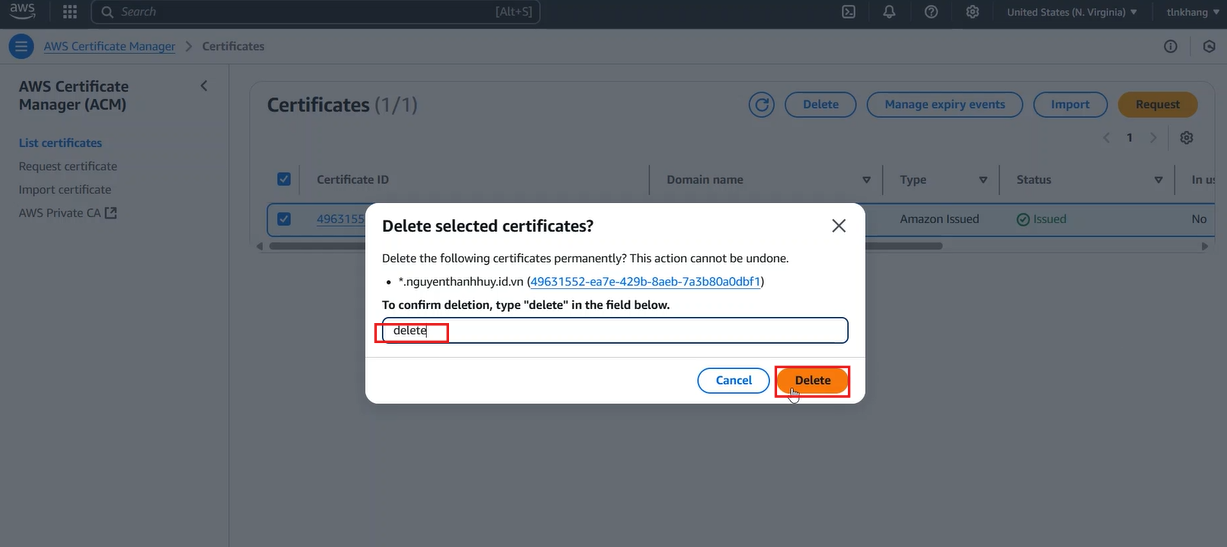Open Import certificate sidebar item
This screenshot has width=1227, height=547.
tap(65, 189)
